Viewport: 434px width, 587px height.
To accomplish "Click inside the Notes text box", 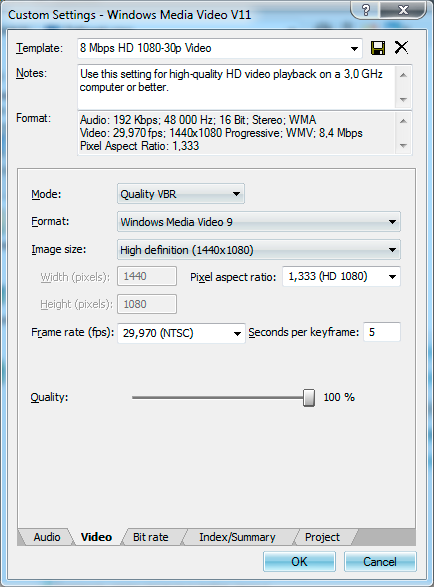I will pos(236,87).
